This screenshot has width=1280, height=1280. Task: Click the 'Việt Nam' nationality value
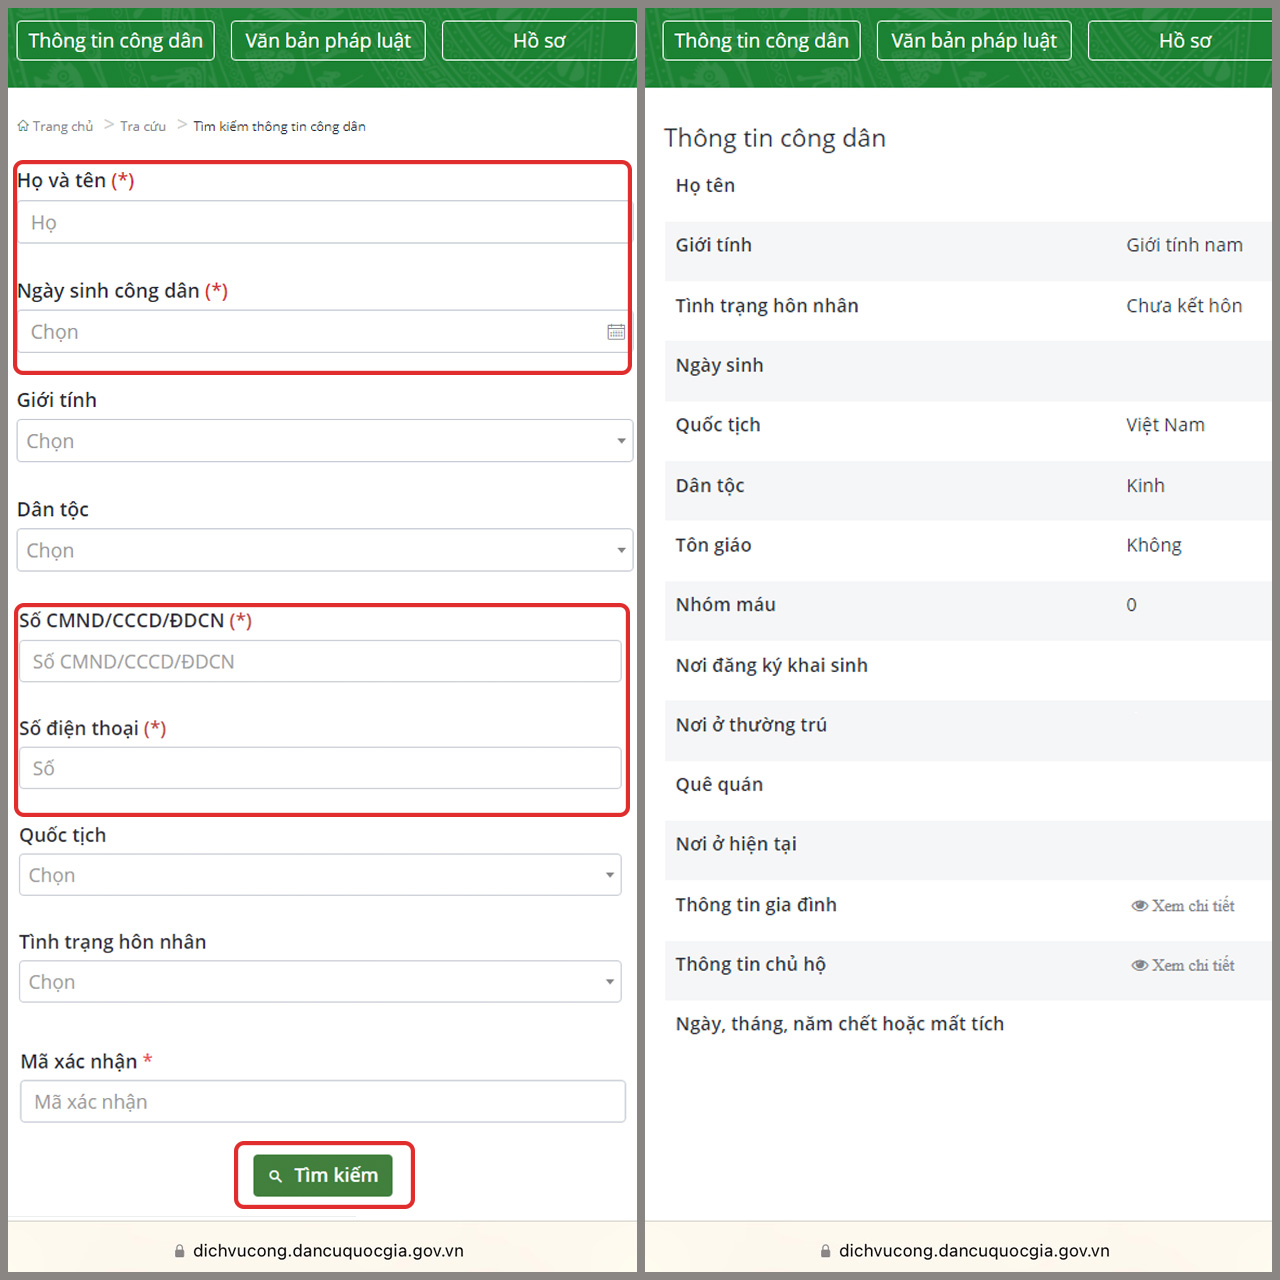coord(1166,425)
